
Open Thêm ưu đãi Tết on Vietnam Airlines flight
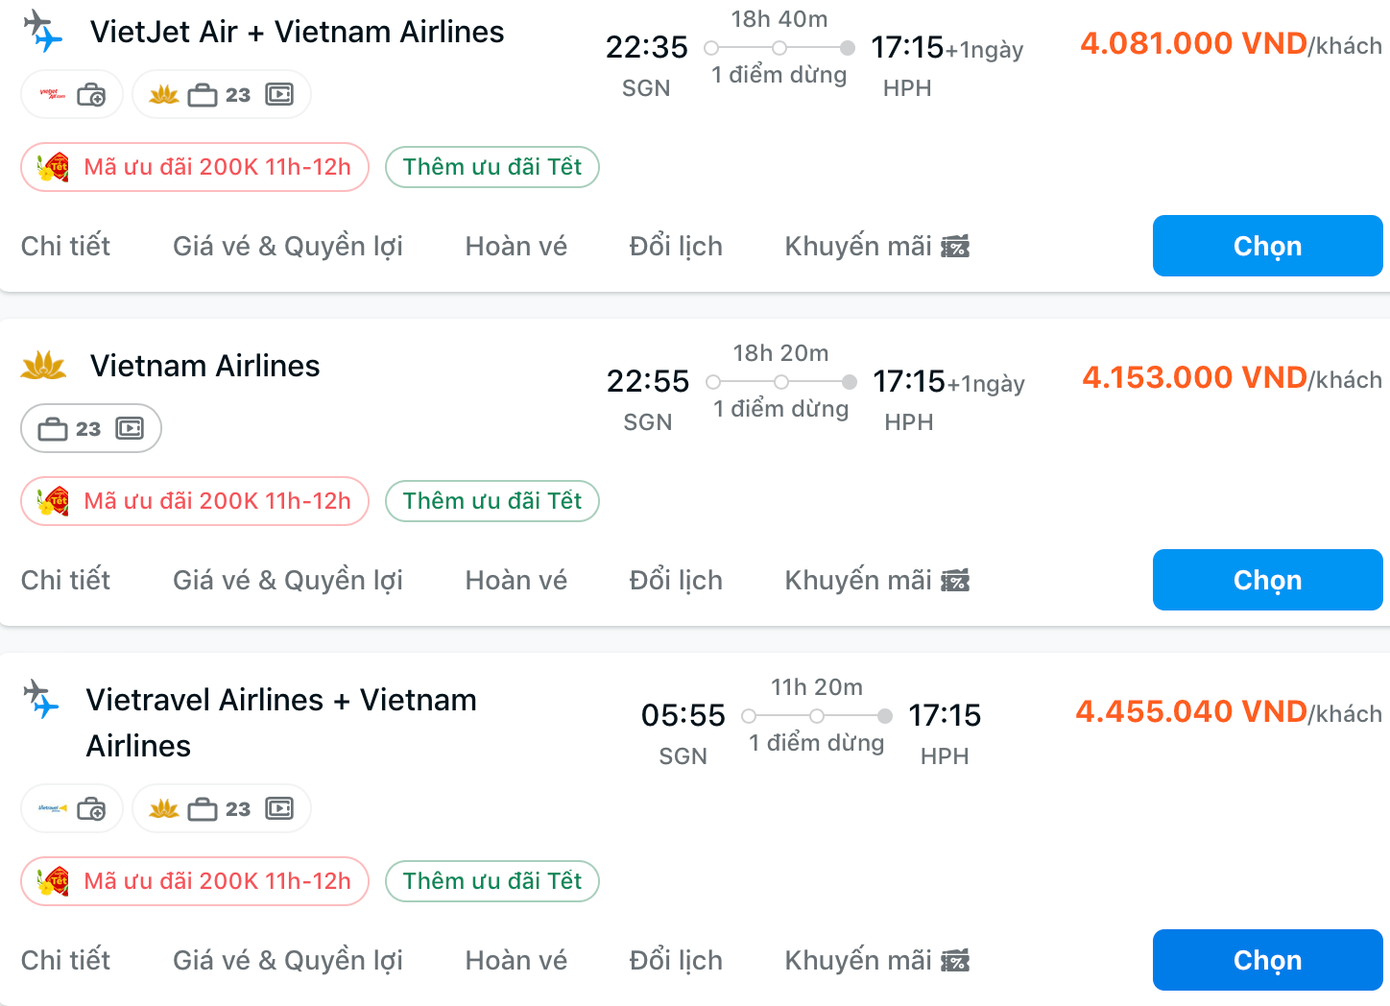491,501
